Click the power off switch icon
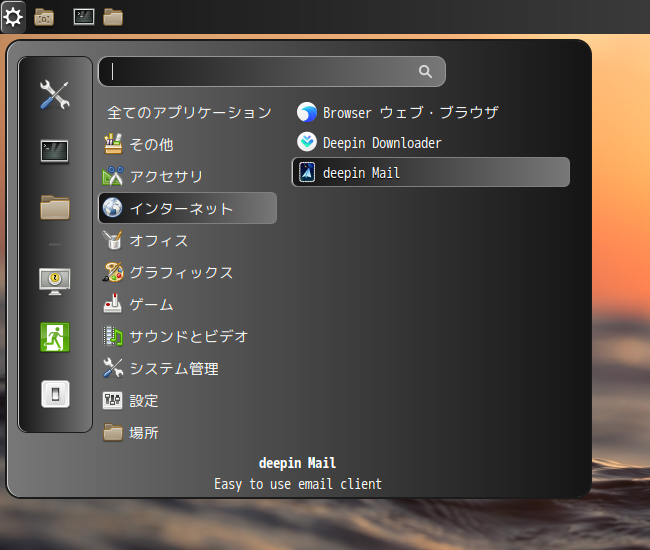Image resolution: width=650 pixels, height=550 pixels. tap(55, 394)
